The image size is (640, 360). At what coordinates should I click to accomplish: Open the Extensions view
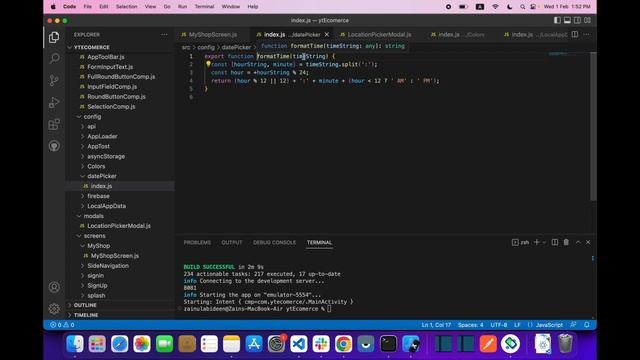point(54,124)
